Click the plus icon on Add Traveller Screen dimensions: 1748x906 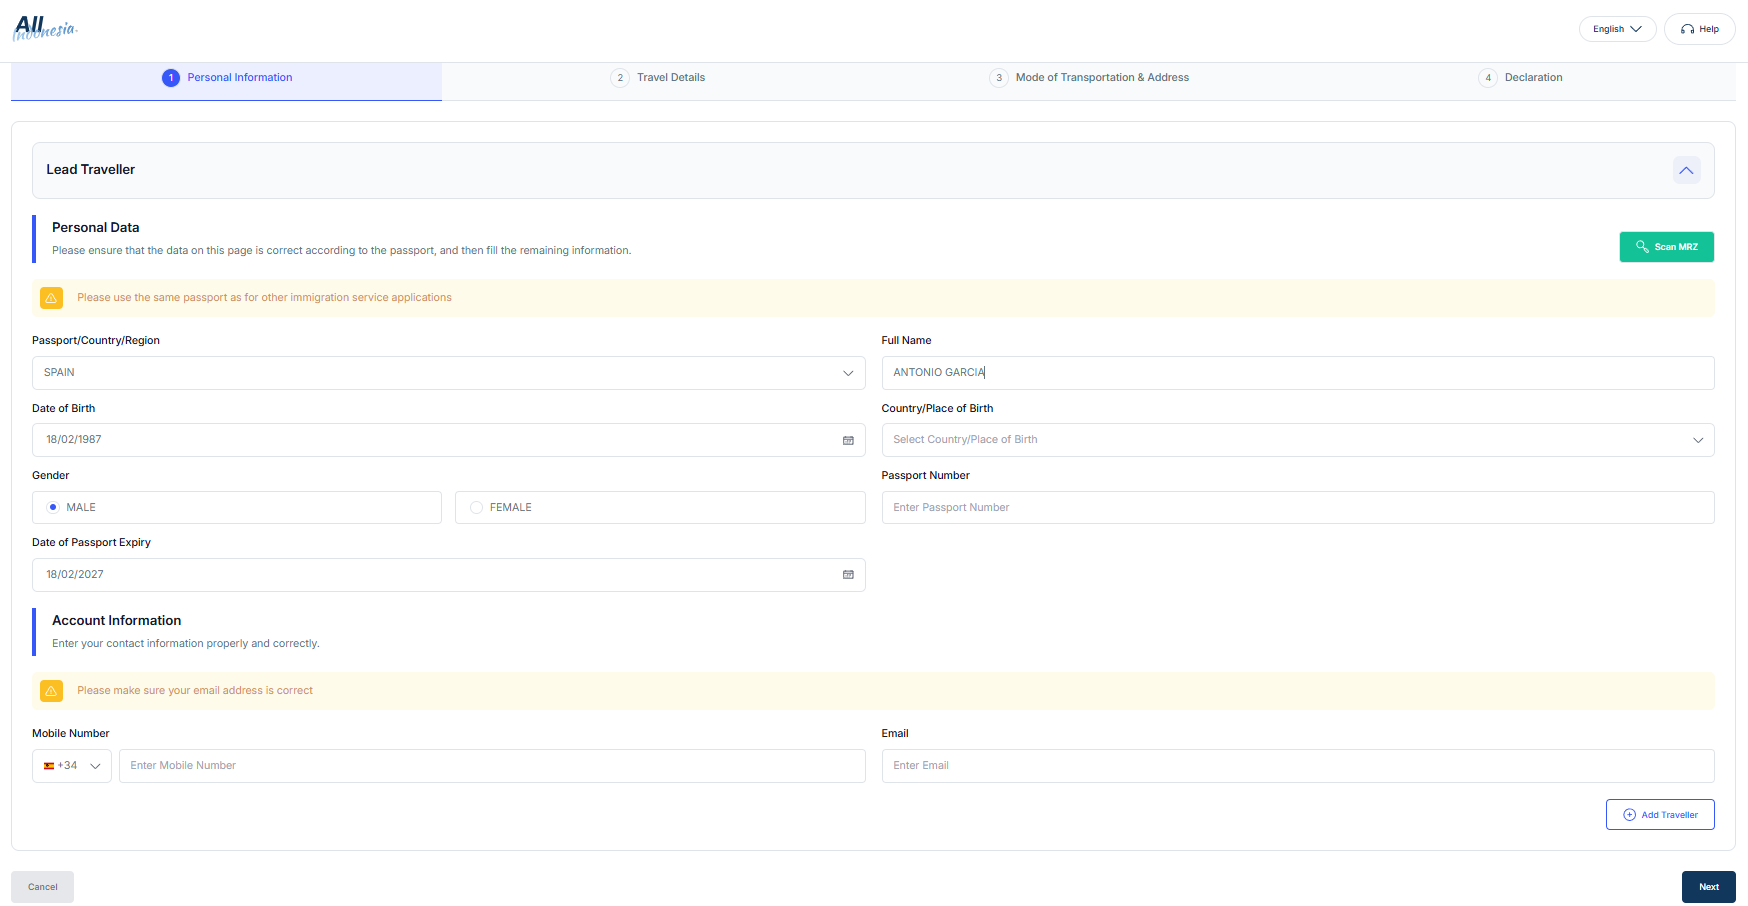(x=1629, y=814)
